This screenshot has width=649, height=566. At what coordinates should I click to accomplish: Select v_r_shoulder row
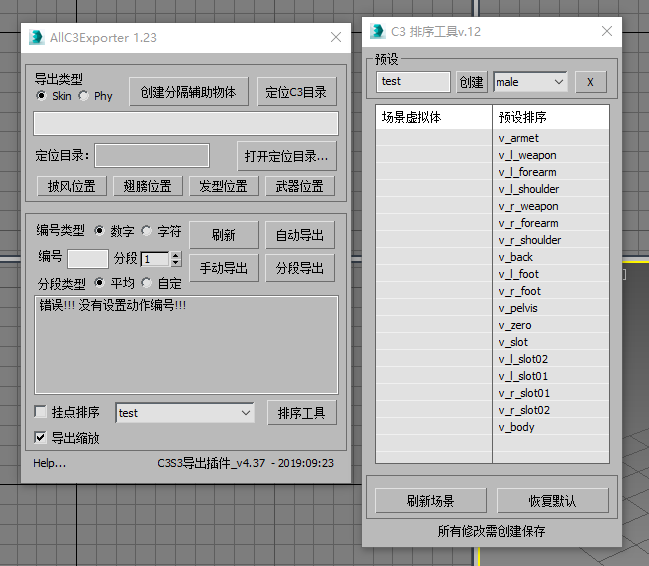[550, 240]
